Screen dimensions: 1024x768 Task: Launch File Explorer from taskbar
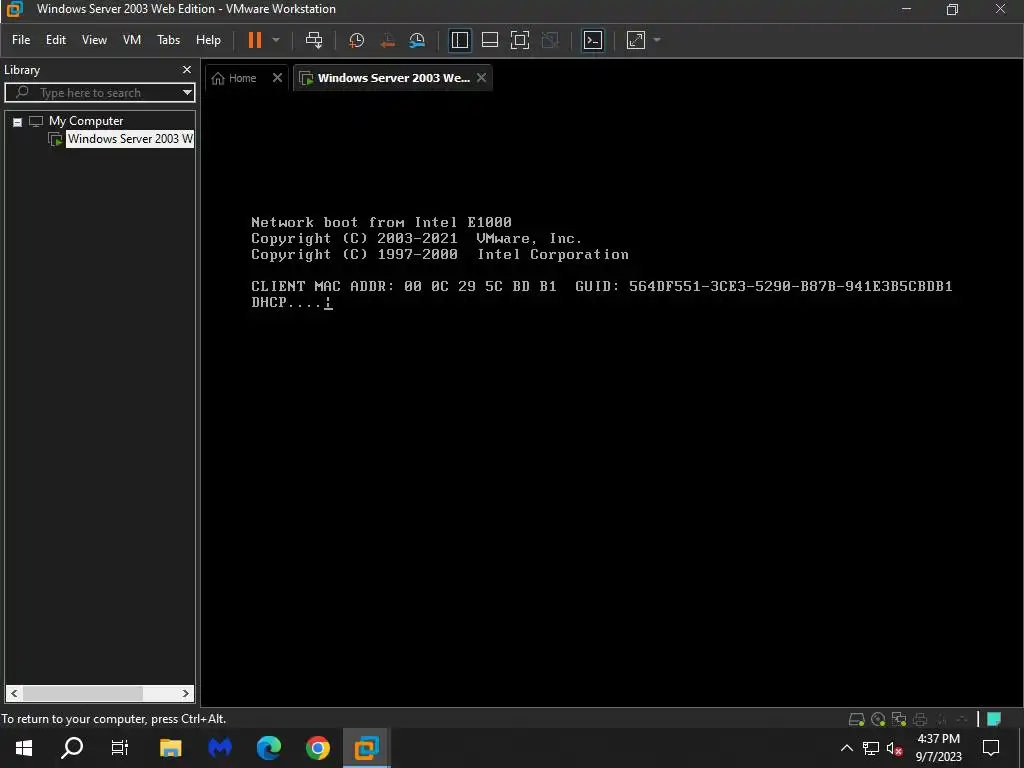click(170, 748)
